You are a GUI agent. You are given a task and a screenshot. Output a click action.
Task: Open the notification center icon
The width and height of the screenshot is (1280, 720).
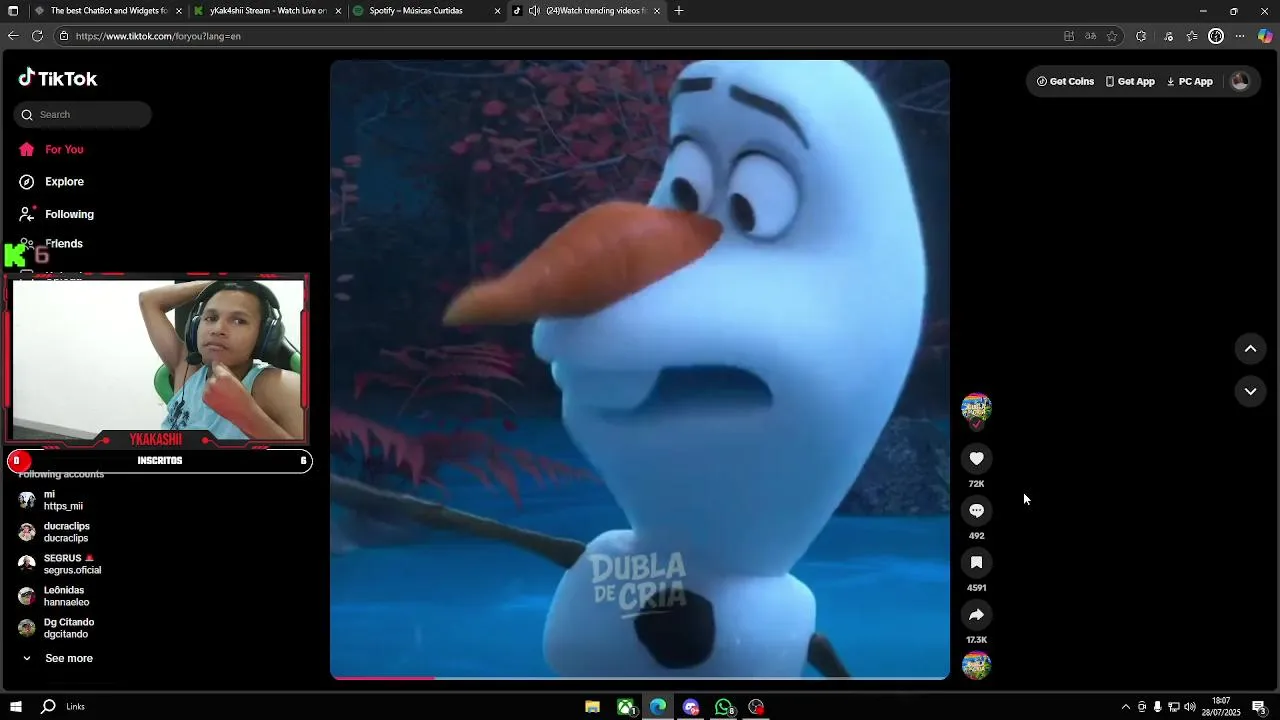point(1259,707)
